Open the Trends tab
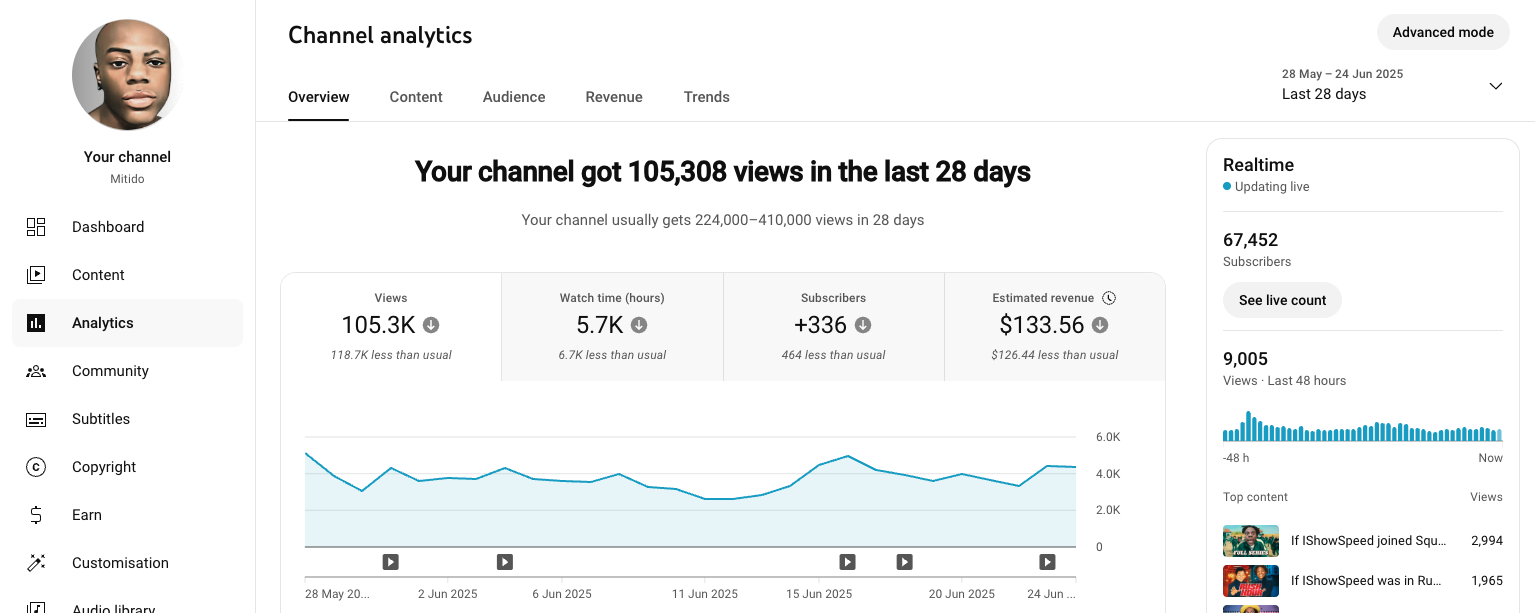The image size is (1535, 613). [706, 97]
